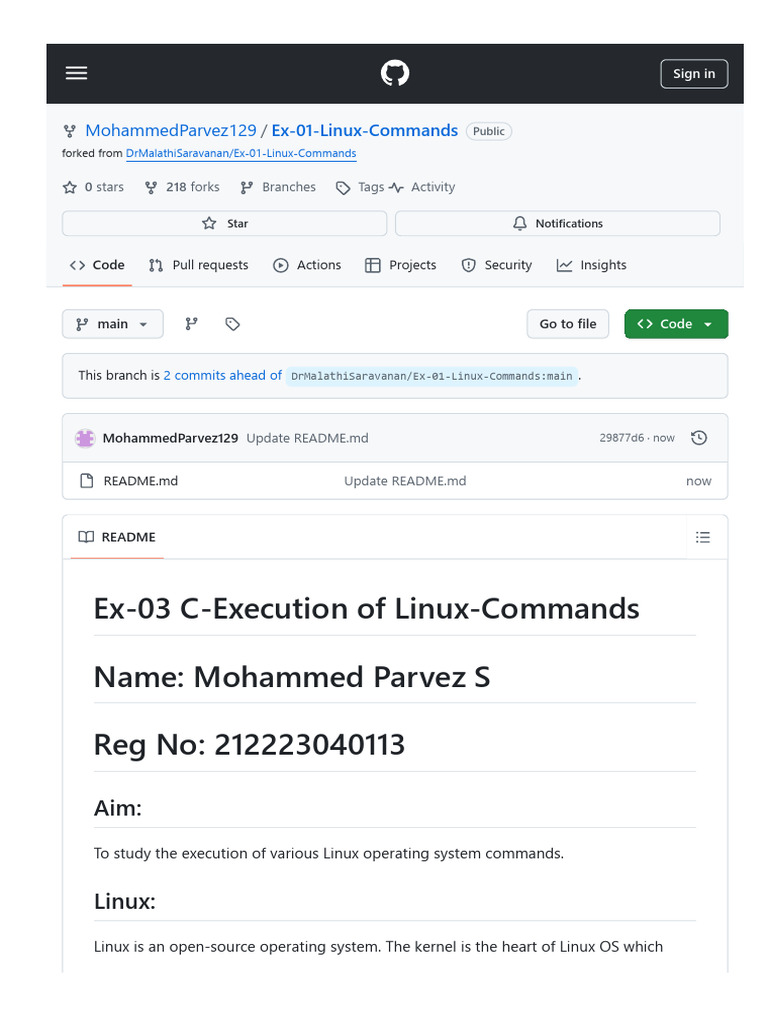Image resolution: width=768 pixels, height=1024 pixels.
Task: Open Branches link in repo stats
Action: (x=278, y=187)
